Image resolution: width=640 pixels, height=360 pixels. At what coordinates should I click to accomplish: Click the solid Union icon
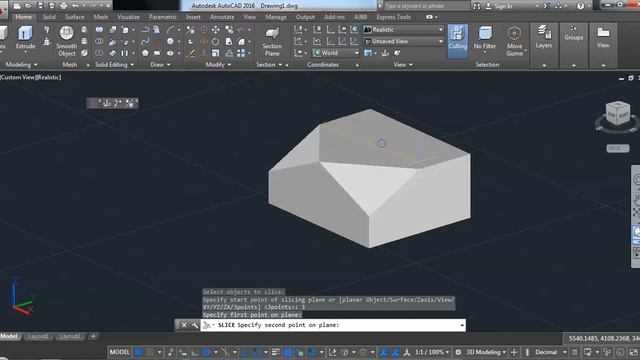click(x=99, y=30)
